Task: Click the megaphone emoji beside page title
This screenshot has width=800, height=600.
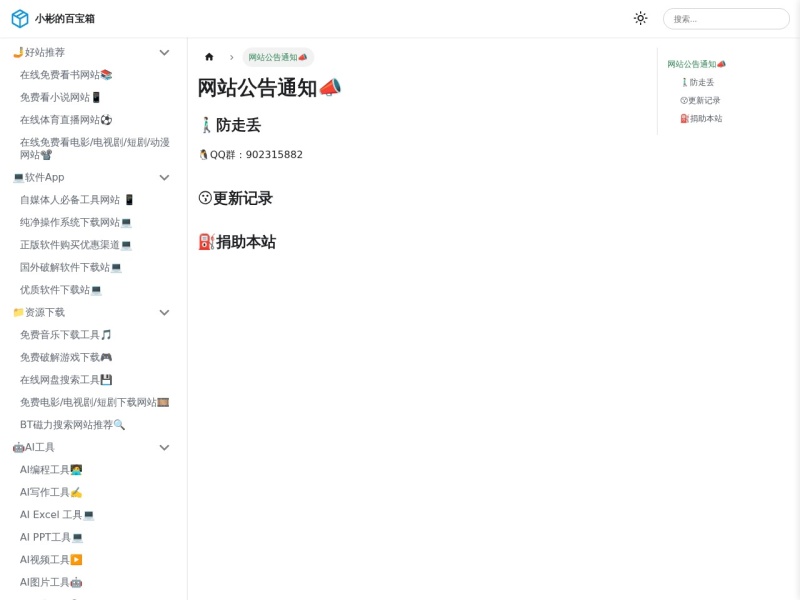Action: 330,88
